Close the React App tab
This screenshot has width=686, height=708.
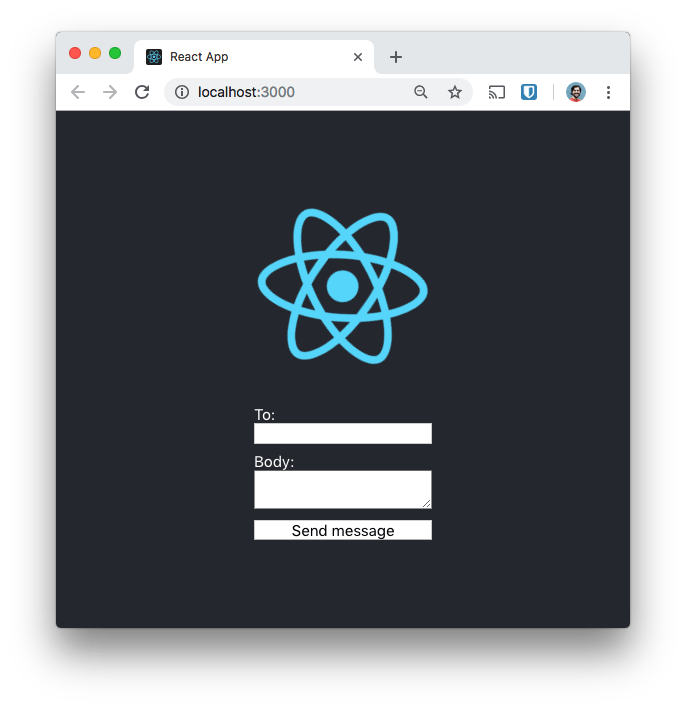[358, 57]
